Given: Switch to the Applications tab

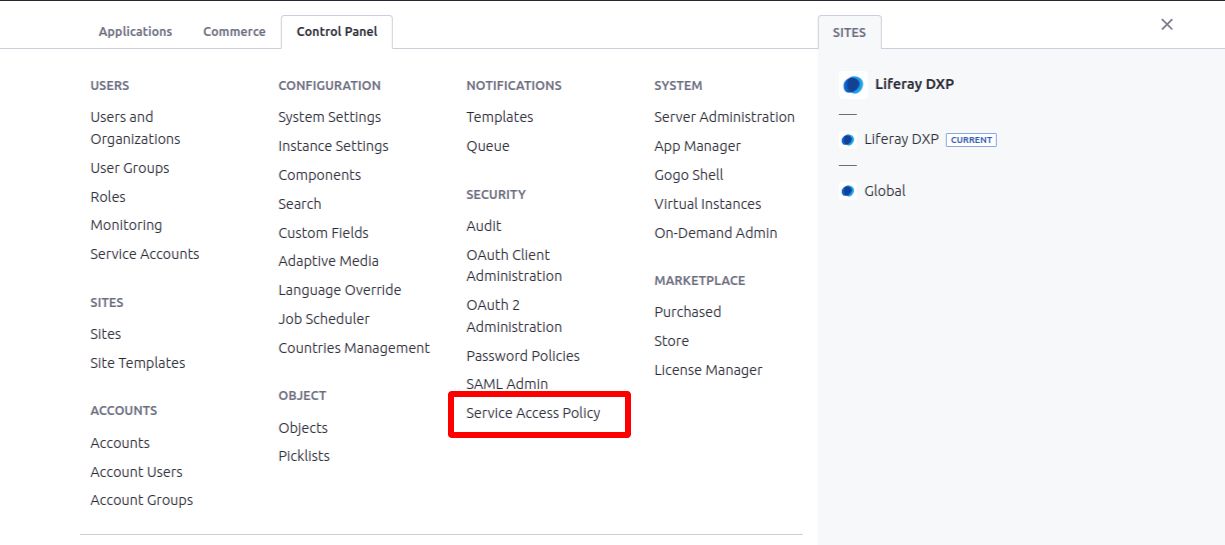Looking at the screenshot, I should pos(135,32).
